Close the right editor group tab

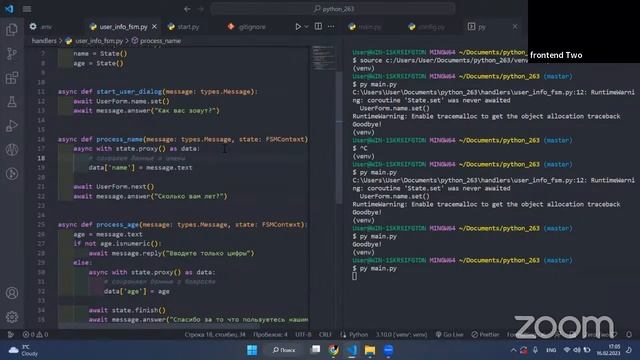(515, 27)
